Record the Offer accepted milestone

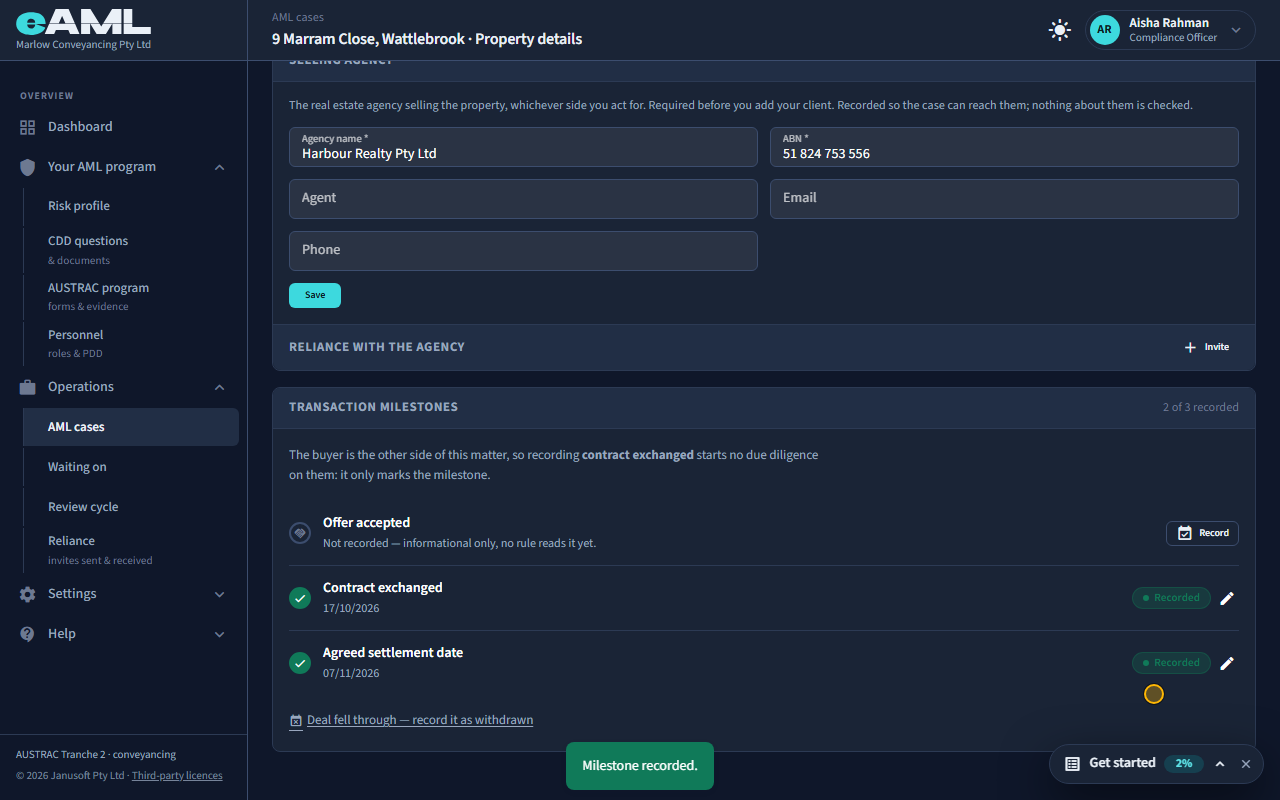pos(1202,533)
